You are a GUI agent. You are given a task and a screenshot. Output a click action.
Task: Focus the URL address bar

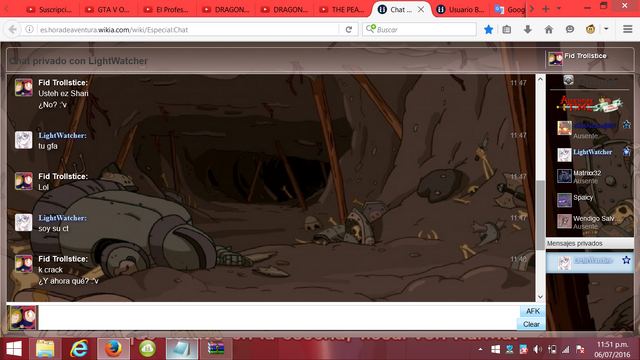(188, 29)
